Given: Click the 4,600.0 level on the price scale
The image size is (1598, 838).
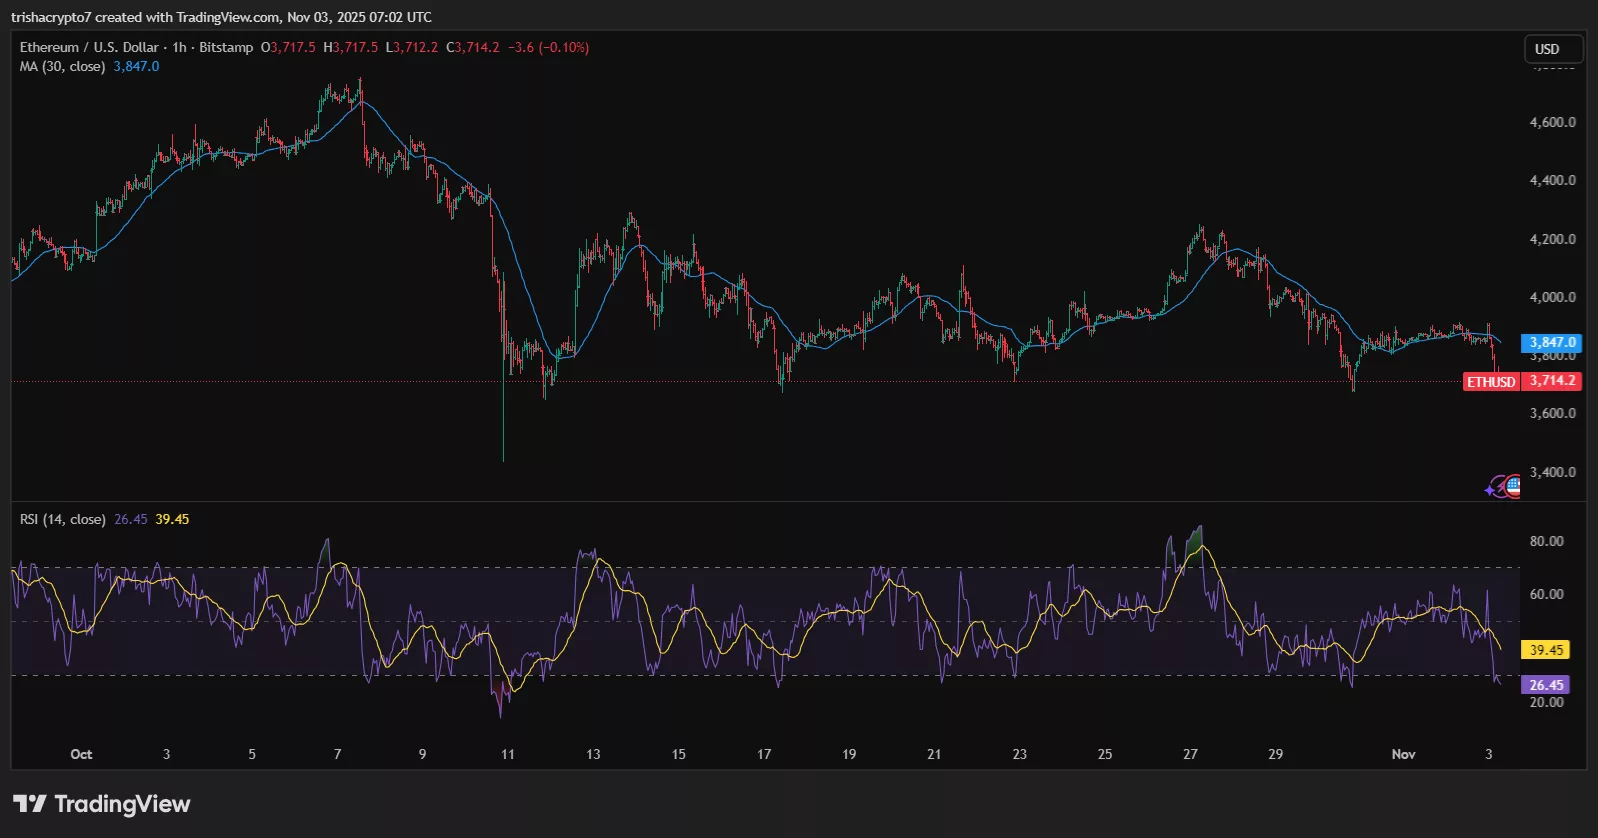Looking at the screenshot, I should [x=1552, y=122].
